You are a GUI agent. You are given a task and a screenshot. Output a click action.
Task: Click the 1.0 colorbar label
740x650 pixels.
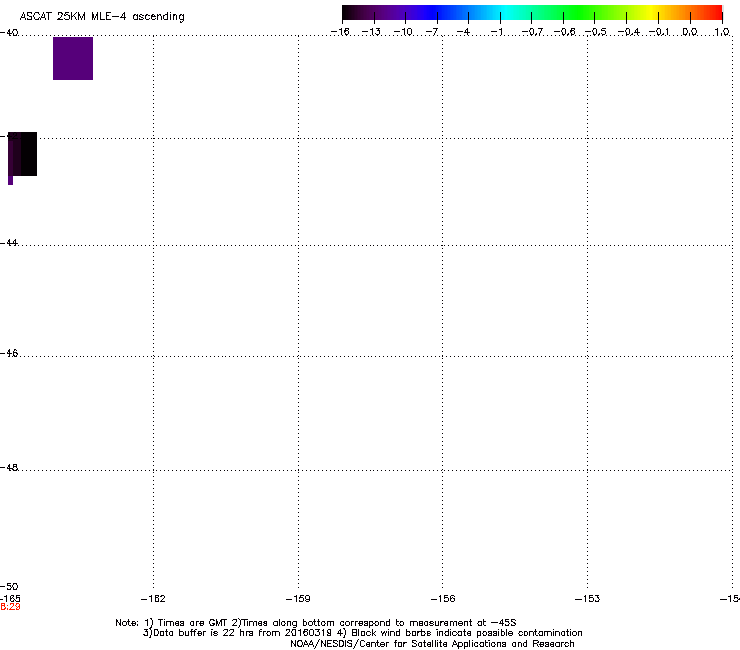tap(722, 32)
